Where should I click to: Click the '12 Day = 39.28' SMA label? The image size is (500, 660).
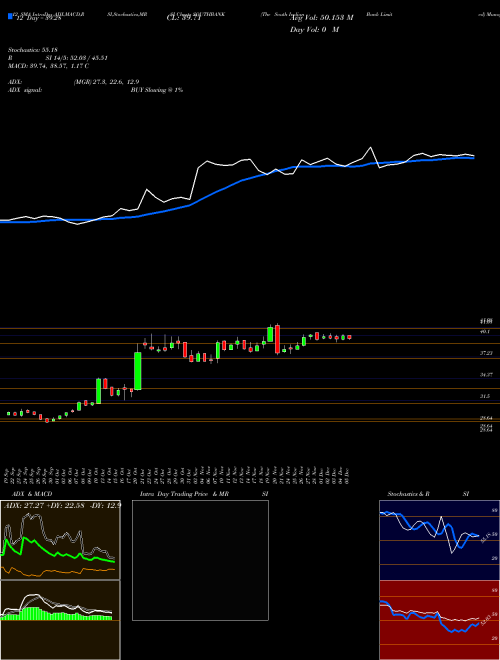[x=38, y=18]
